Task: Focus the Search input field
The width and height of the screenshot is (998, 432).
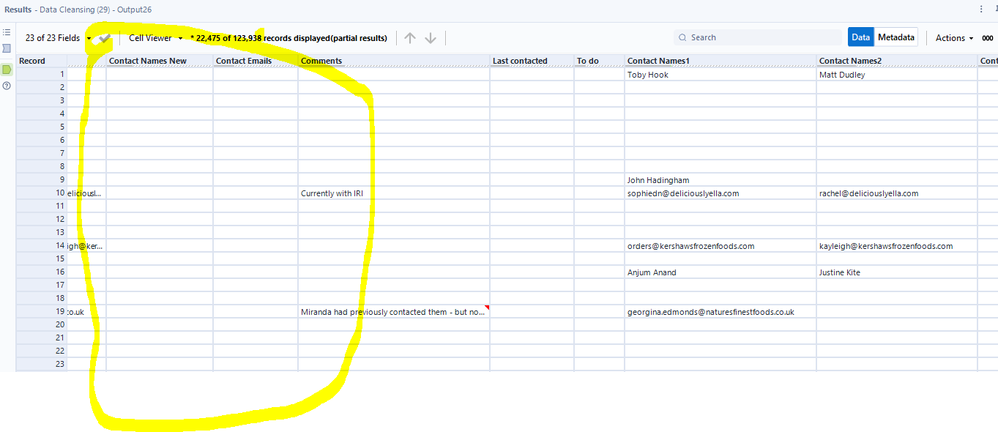Action: tap(757, 38)
